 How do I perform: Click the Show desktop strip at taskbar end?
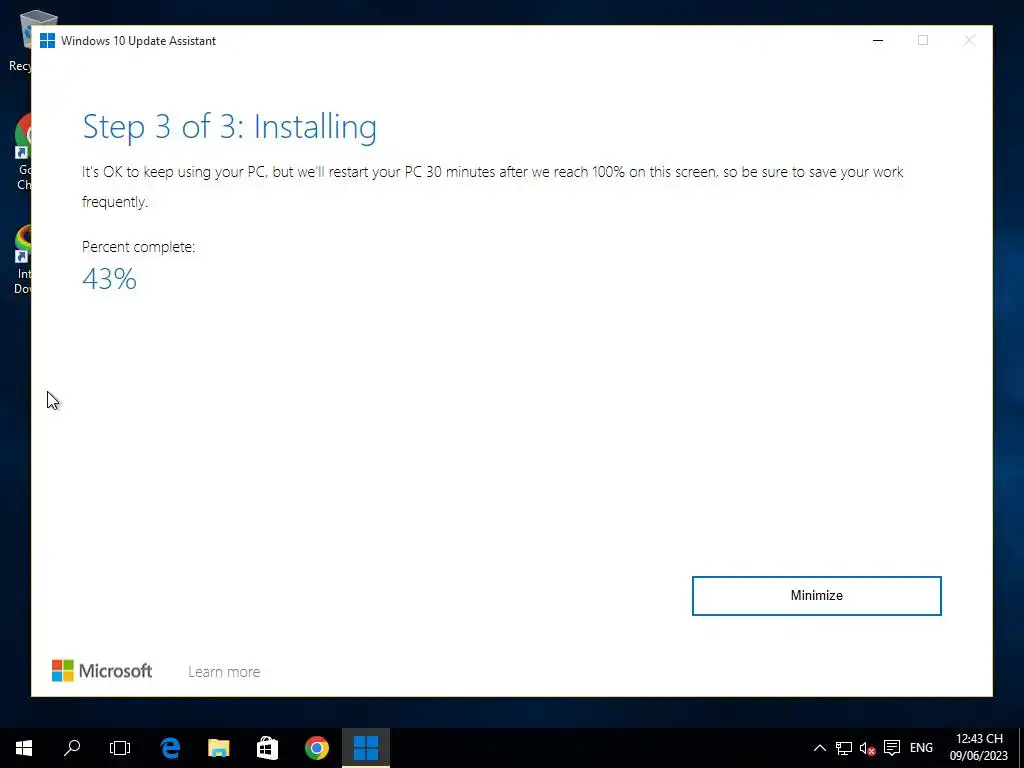[x=1021, y=748]
